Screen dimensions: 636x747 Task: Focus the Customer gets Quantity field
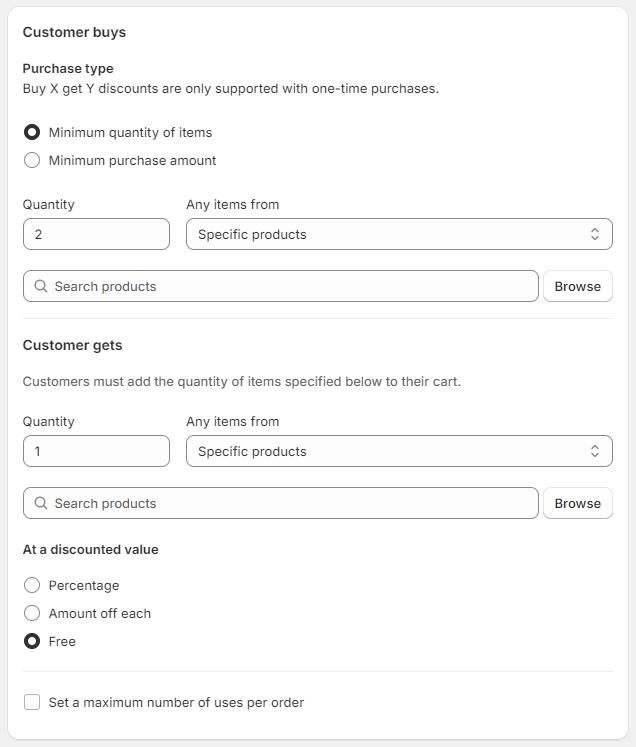point(96,451)
